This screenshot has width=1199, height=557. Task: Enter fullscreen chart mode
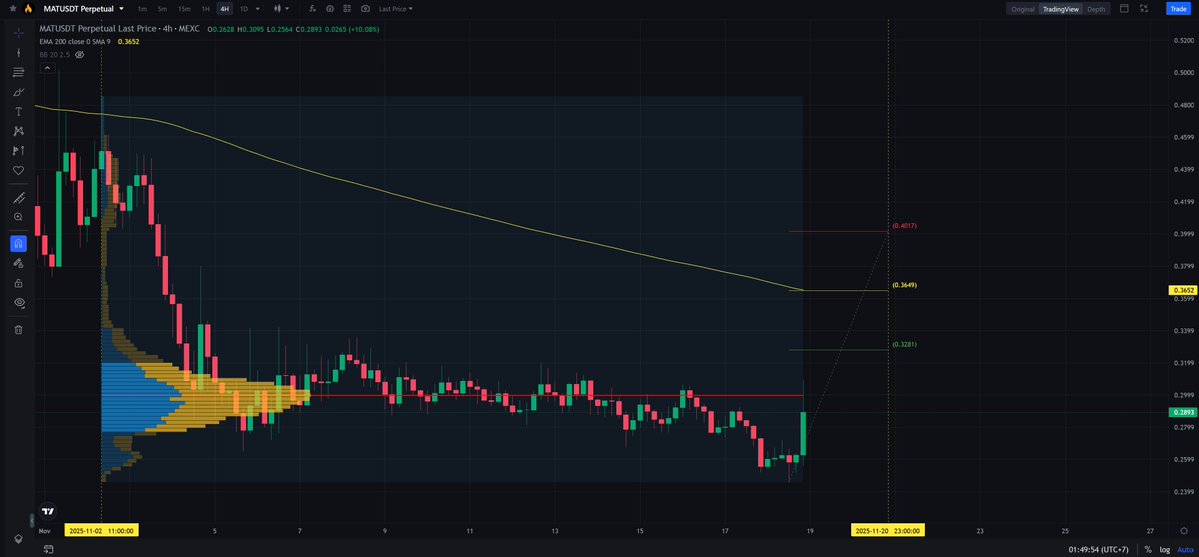(x=1144, y=8)
